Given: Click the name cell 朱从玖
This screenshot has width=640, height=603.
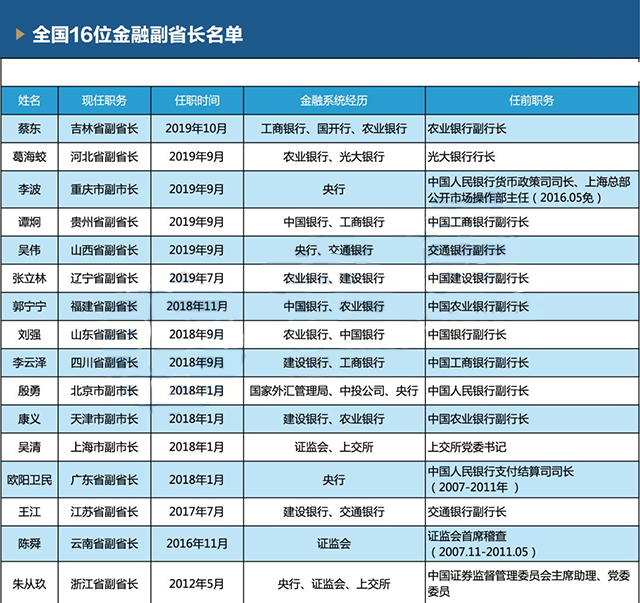Looking at the screenshot, I should coord(29,584).
